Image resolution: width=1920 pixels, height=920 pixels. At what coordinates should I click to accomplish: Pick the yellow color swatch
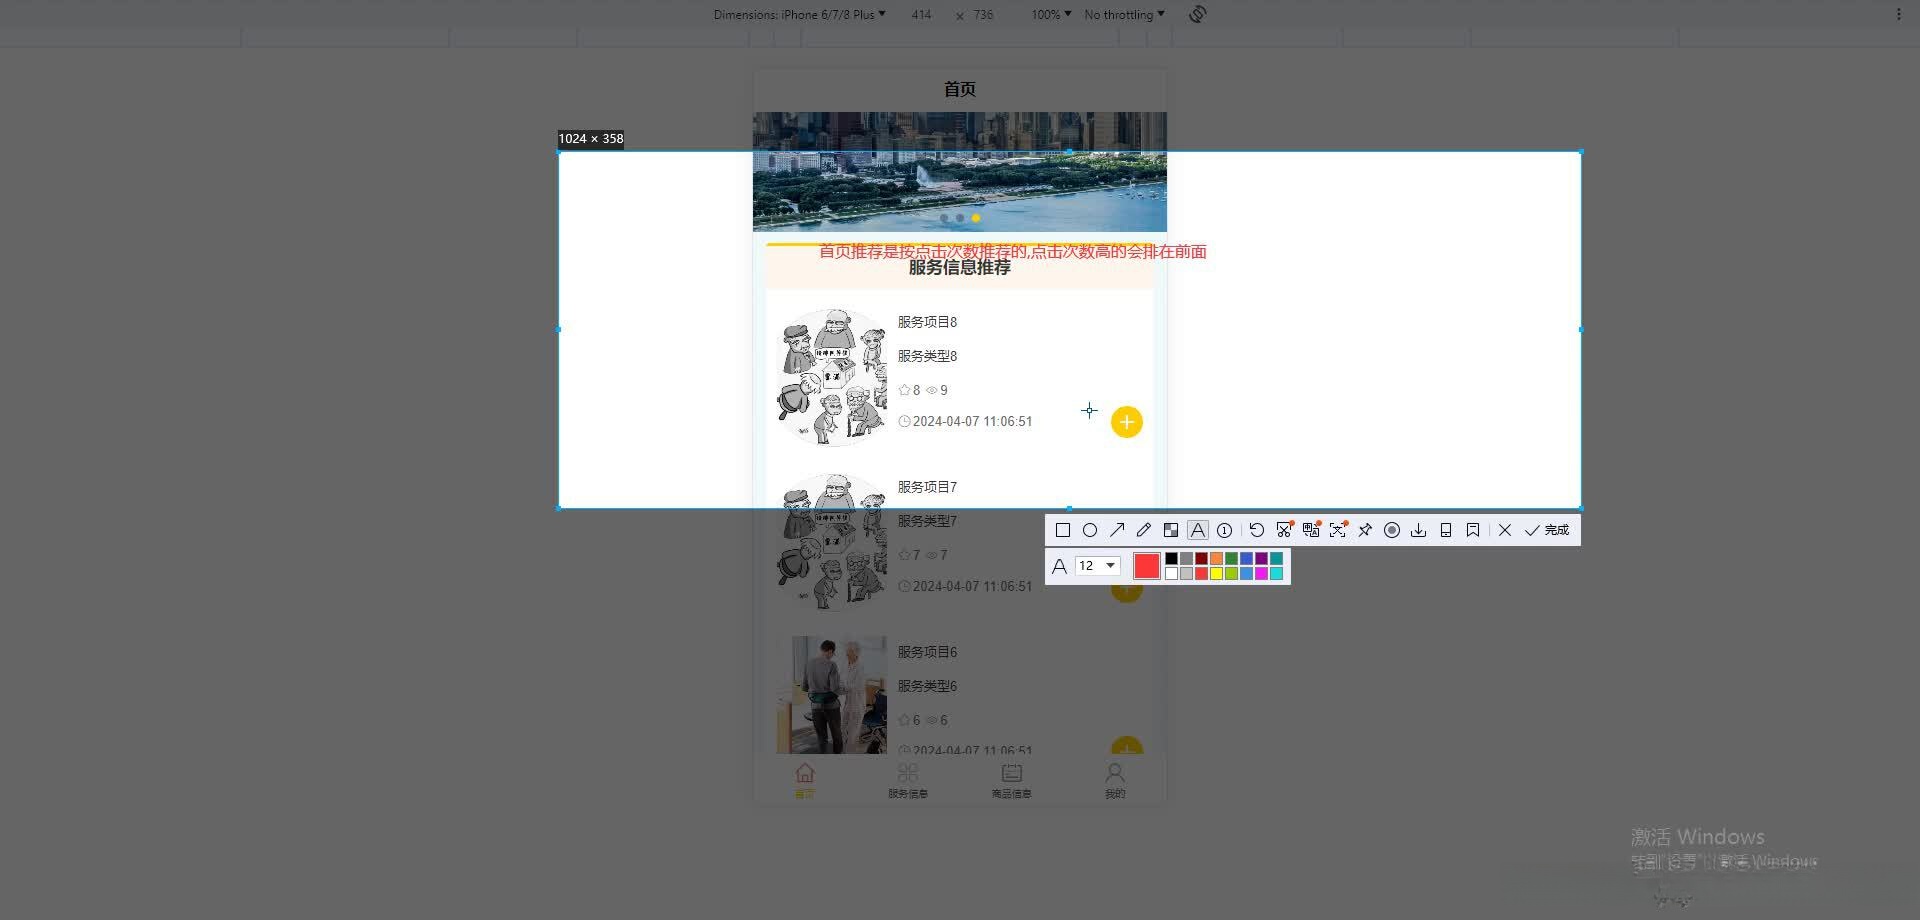[1215, 572]
